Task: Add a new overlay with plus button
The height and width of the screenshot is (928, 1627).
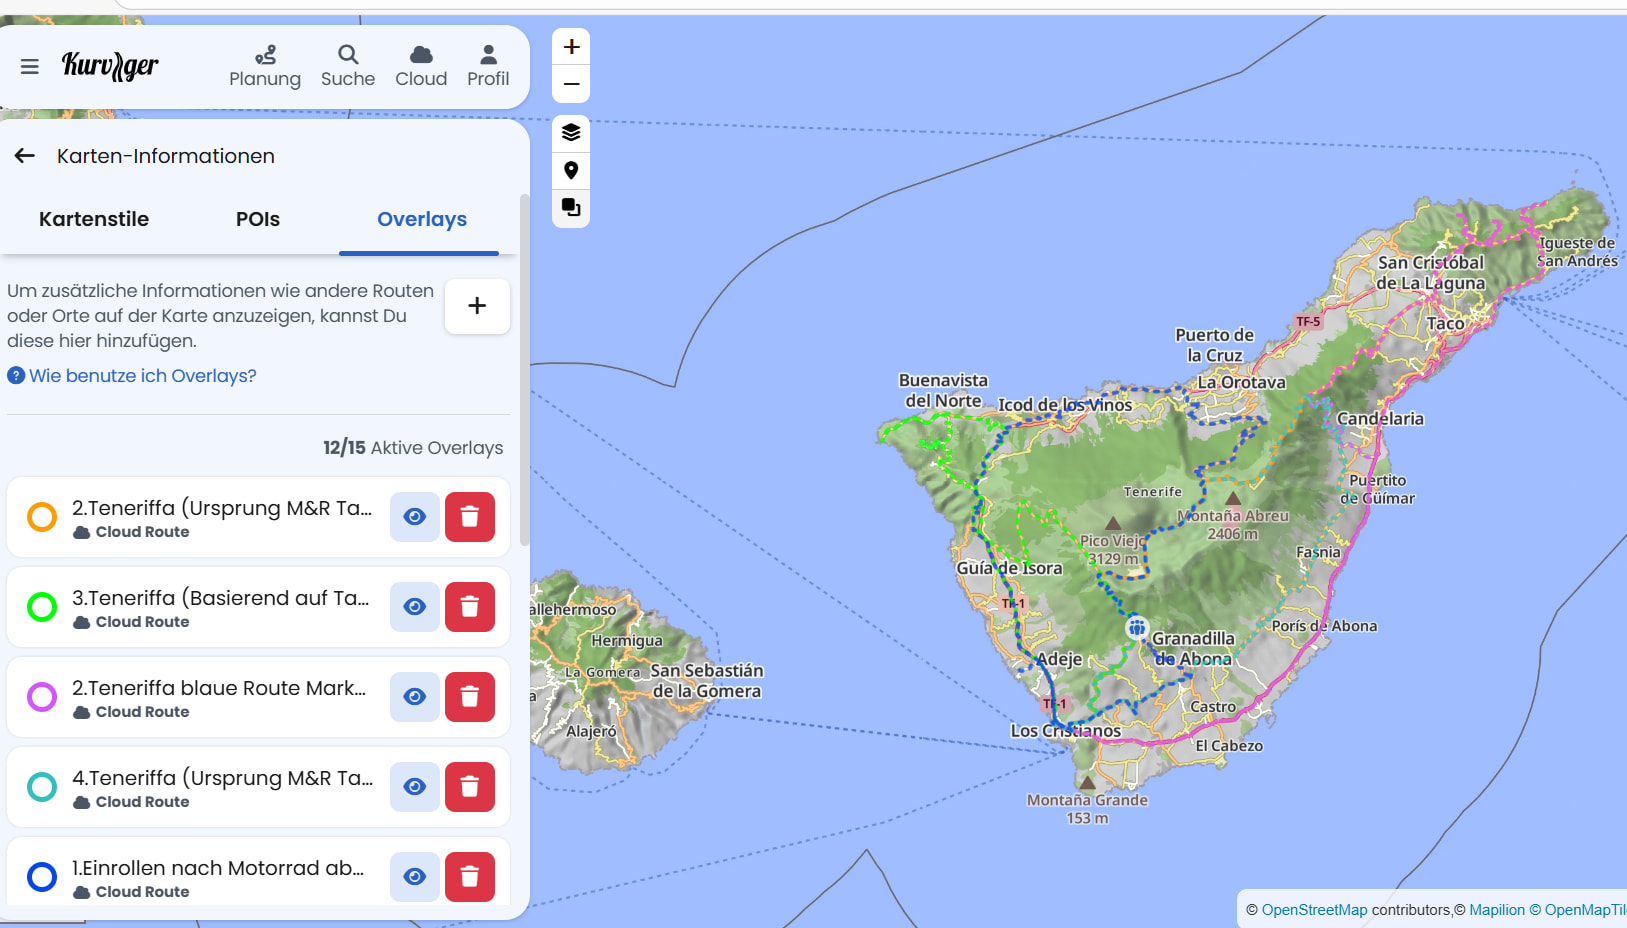Action: pos(477,306)
